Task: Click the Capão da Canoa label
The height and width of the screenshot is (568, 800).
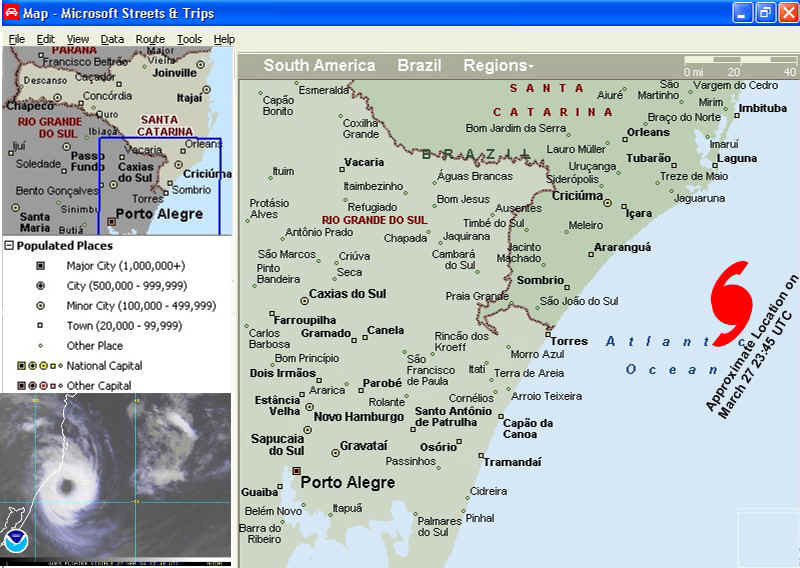Action: (528, 429)
